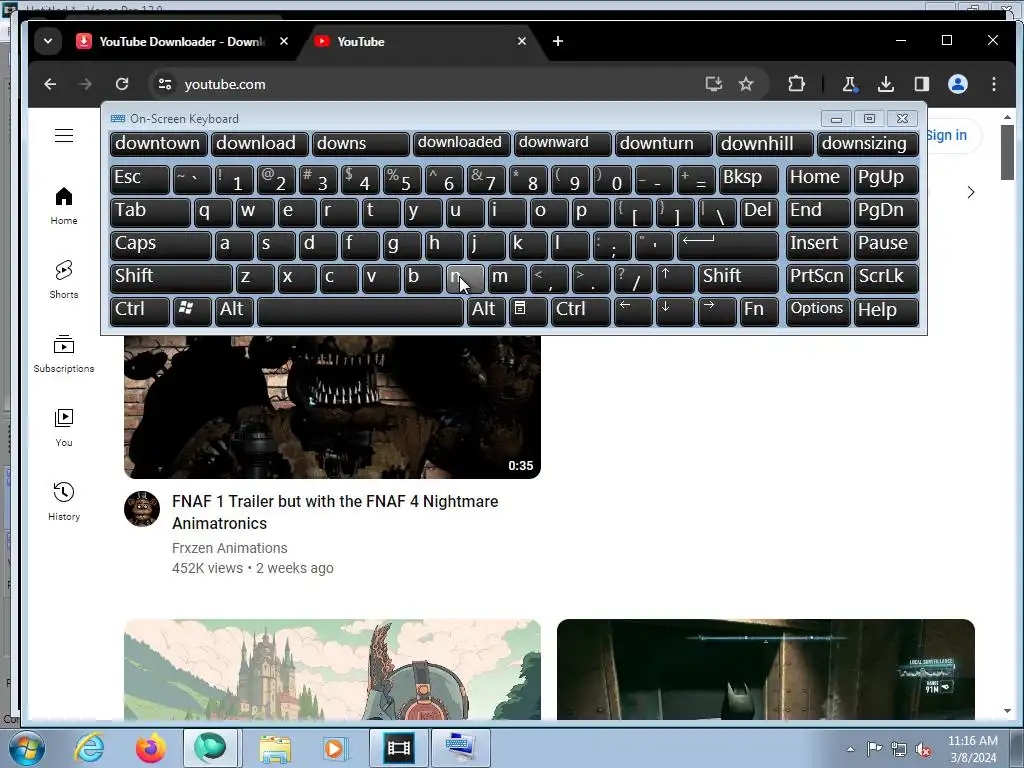This screenshot has width=1024, height=768.
Task: Open on-screen keyboard Help
Action: point(886,311)
